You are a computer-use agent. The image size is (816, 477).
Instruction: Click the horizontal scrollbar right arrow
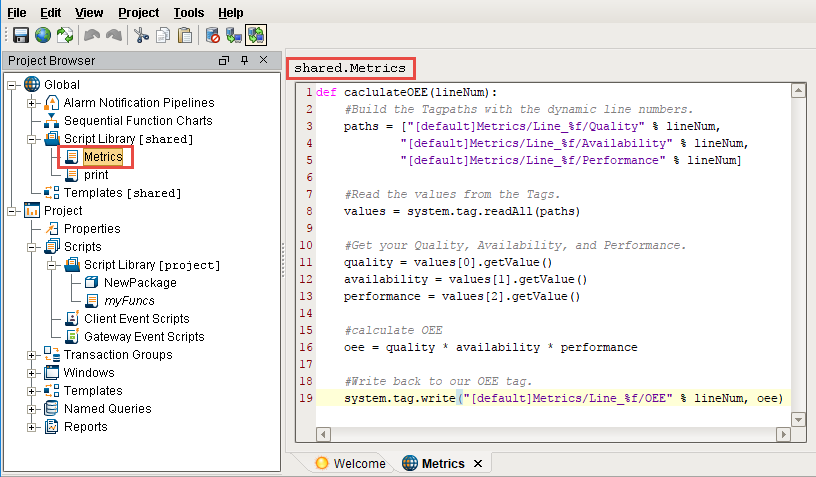coord(783,434)
